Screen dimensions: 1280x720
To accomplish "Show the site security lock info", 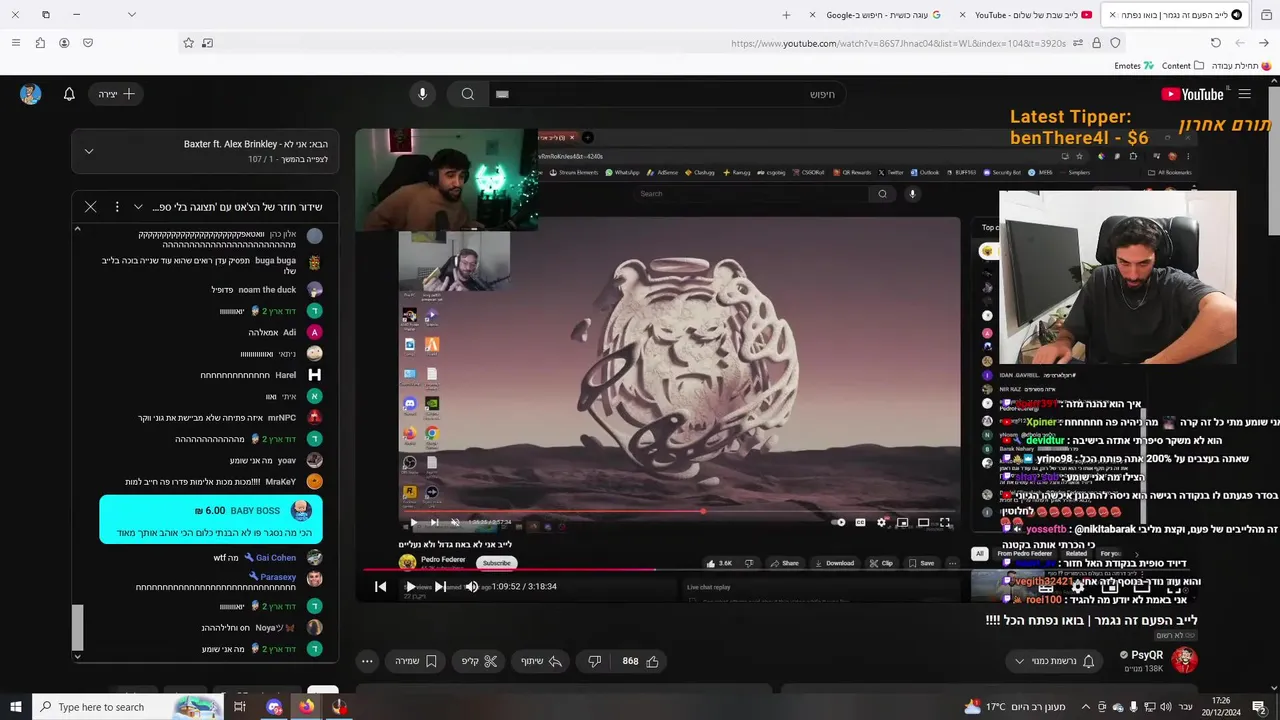I will tap(1097, 43).
